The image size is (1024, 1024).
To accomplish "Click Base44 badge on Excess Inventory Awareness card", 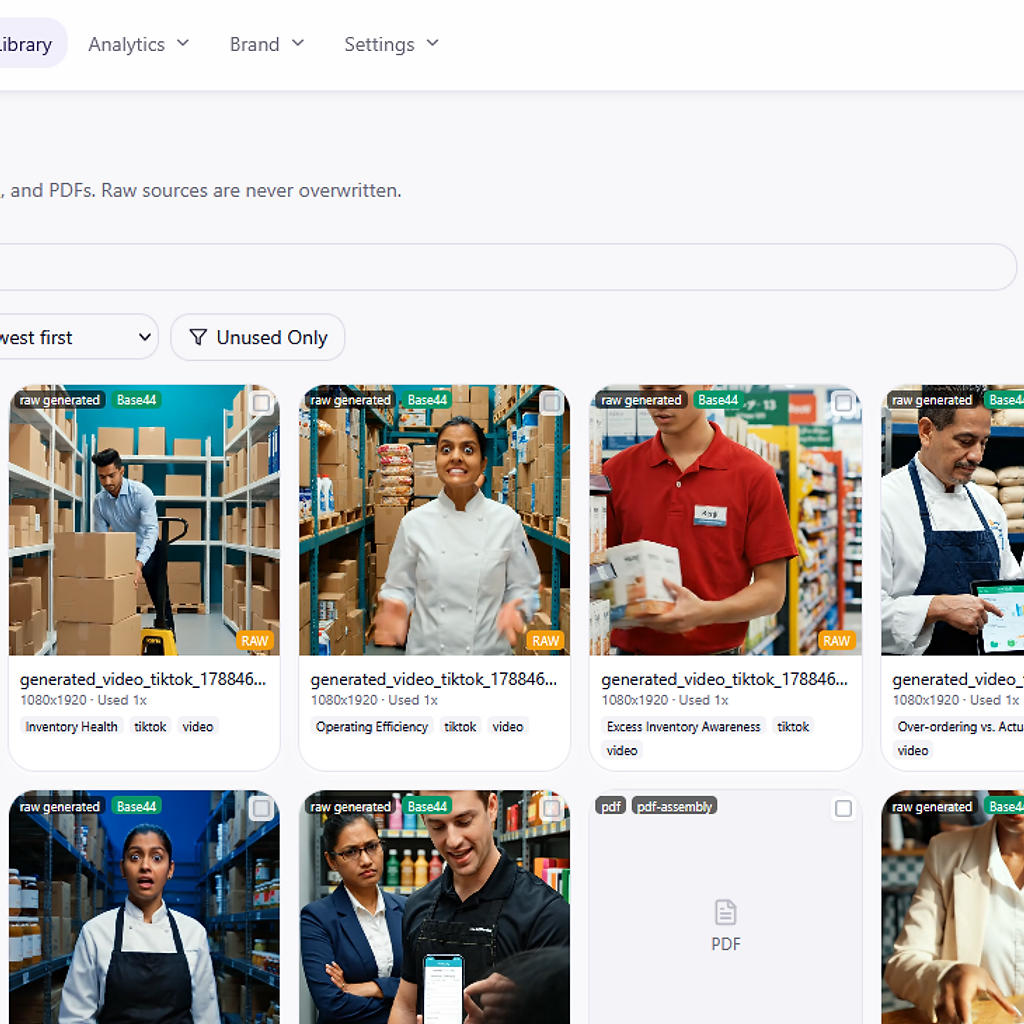I will tap(718, 400).
